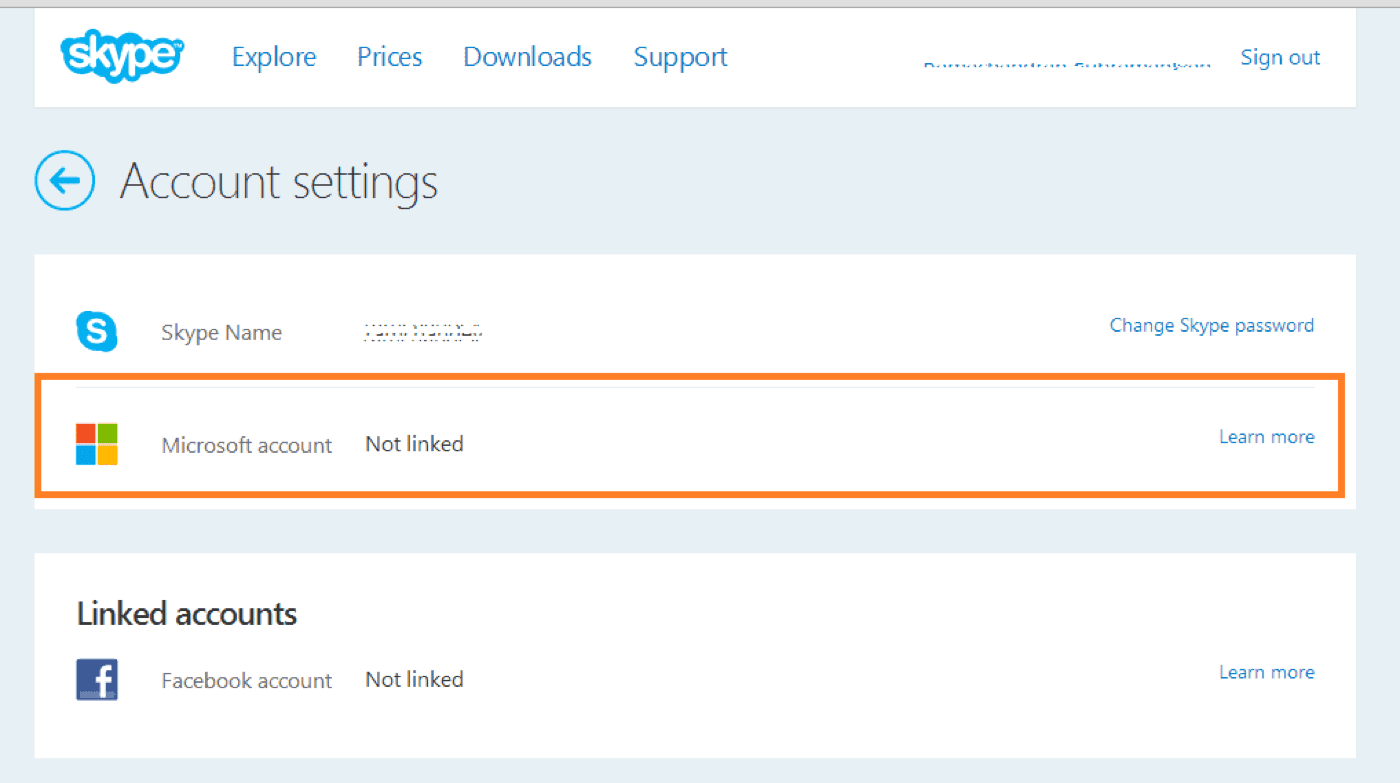
Task: Click Not linked status for Facebook account
Action: point(414,680)
